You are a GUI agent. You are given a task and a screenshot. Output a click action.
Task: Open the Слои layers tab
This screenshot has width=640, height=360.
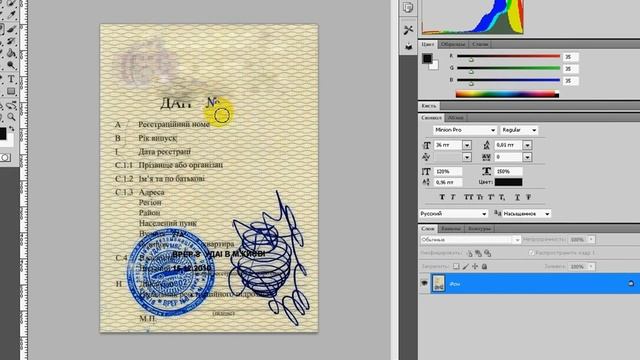[x=428, y=229]
